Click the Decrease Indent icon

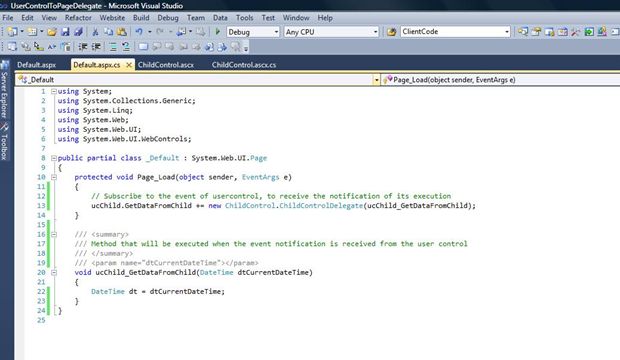click(83, 47)
